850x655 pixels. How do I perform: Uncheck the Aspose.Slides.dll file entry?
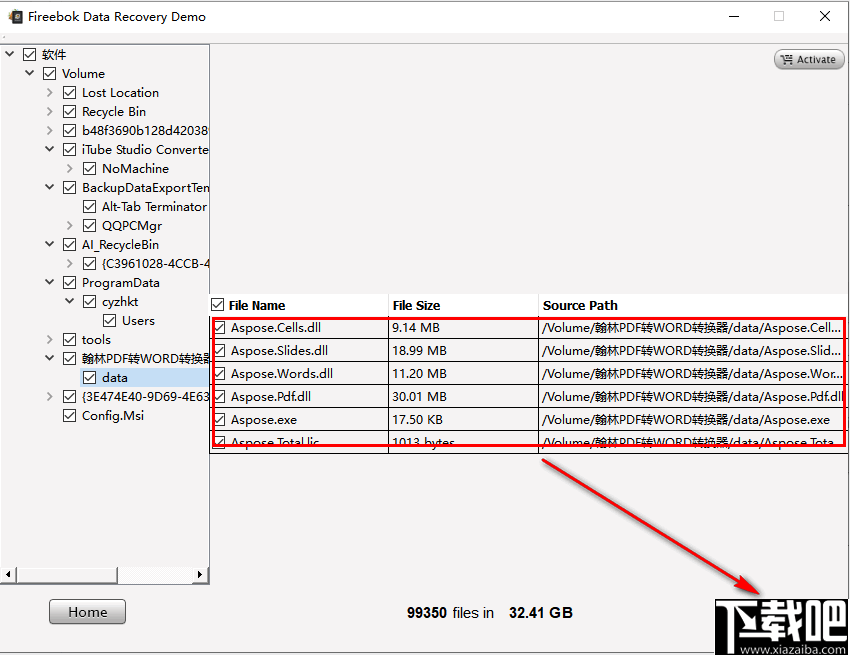[x=221, y=350]
